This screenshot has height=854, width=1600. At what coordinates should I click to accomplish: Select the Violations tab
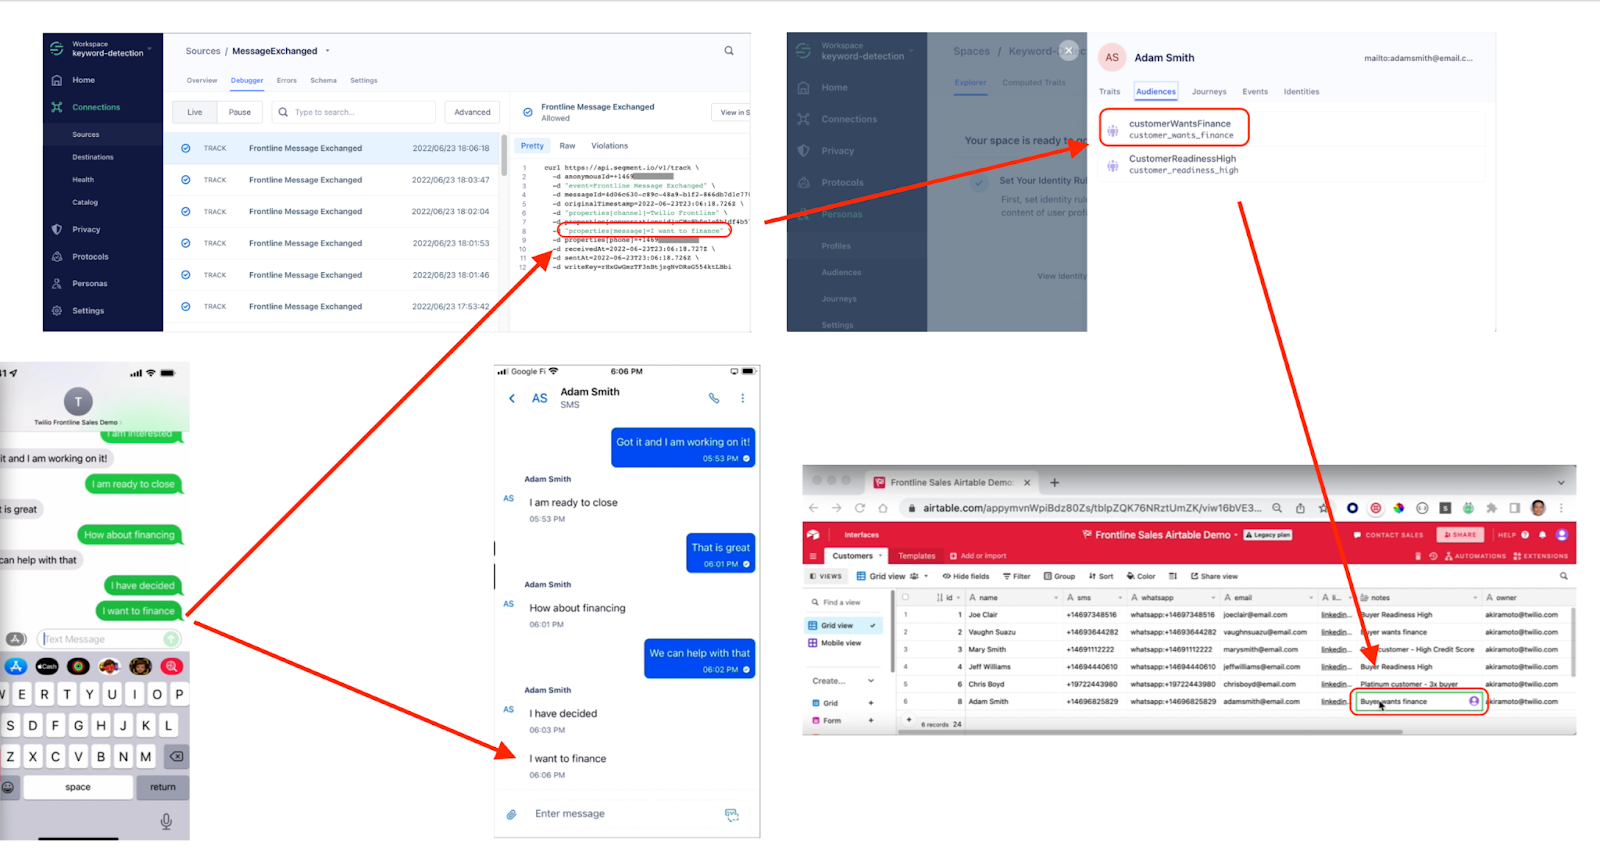[610, 146]
